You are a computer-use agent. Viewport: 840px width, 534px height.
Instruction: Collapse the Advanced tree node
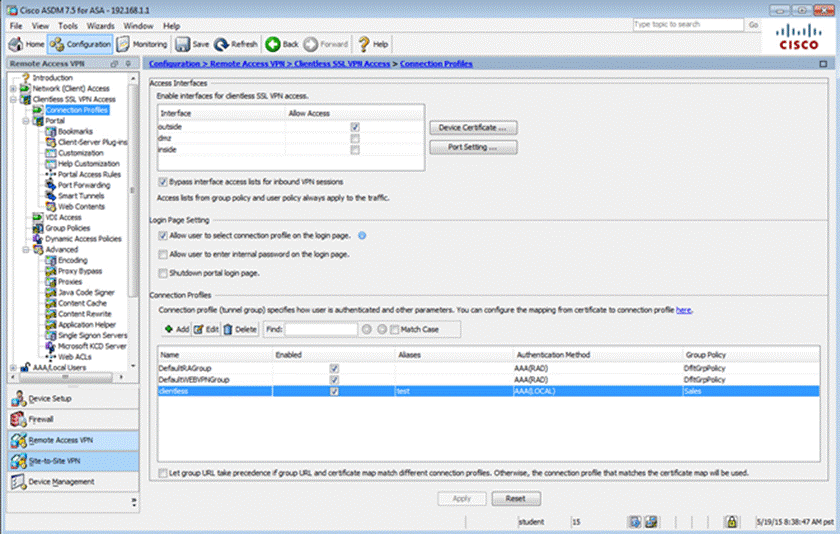(27, 250)
